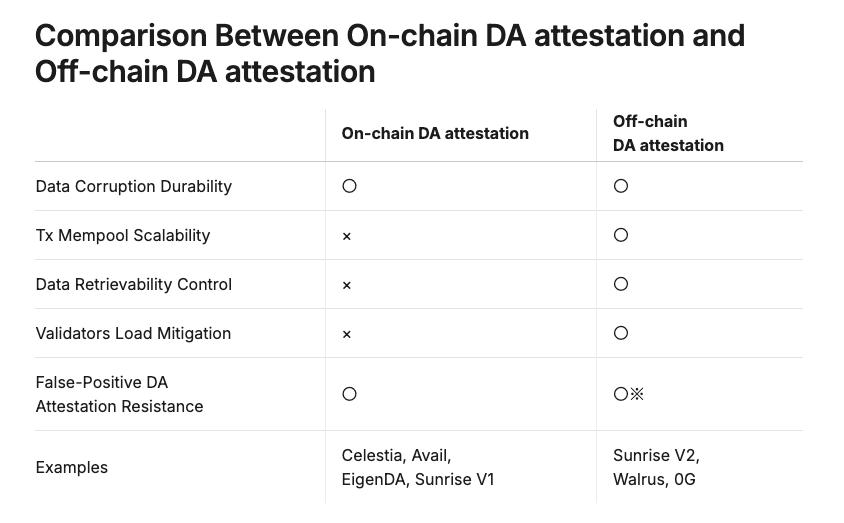Click the "Celestia, Avail, EigenDA, Sunrise V1" examples cell
The width and height of the screenshot is (844, 523).
point(418,467)
